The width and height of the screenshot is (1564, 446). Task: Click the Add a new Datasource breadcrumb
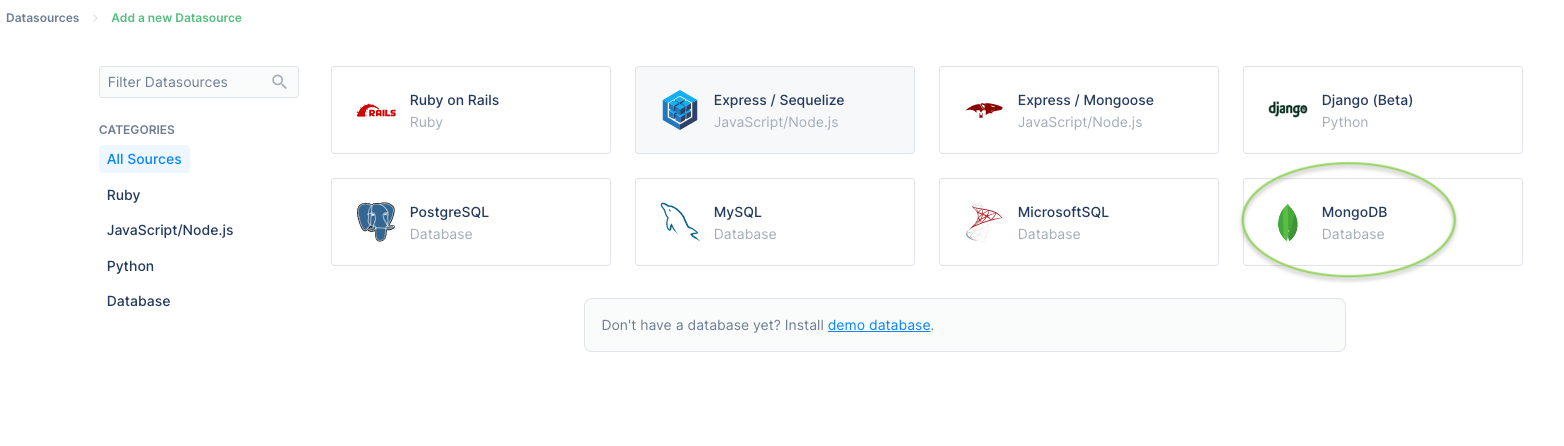(176, 18)
